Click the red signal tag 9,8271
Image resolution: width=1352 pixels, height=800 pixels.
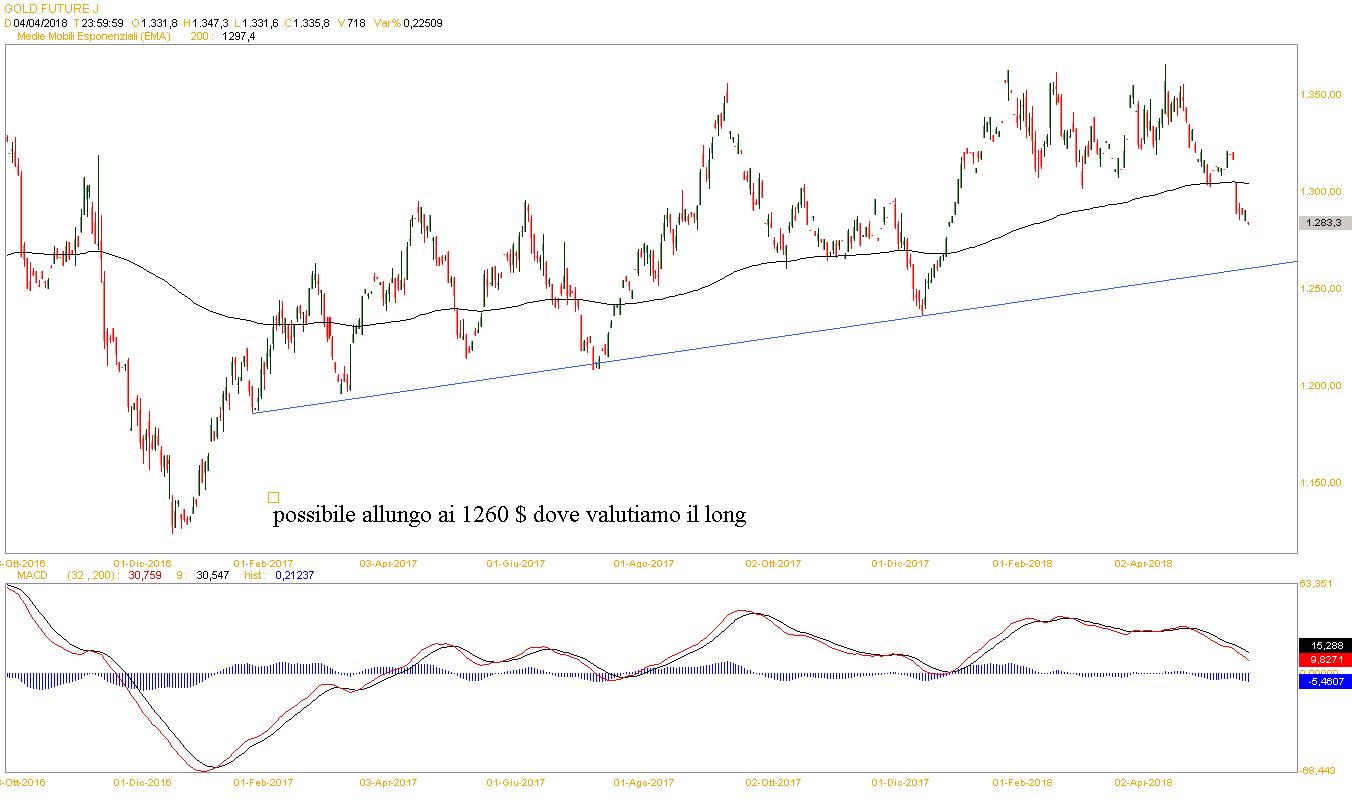(x=1325, y=660)
